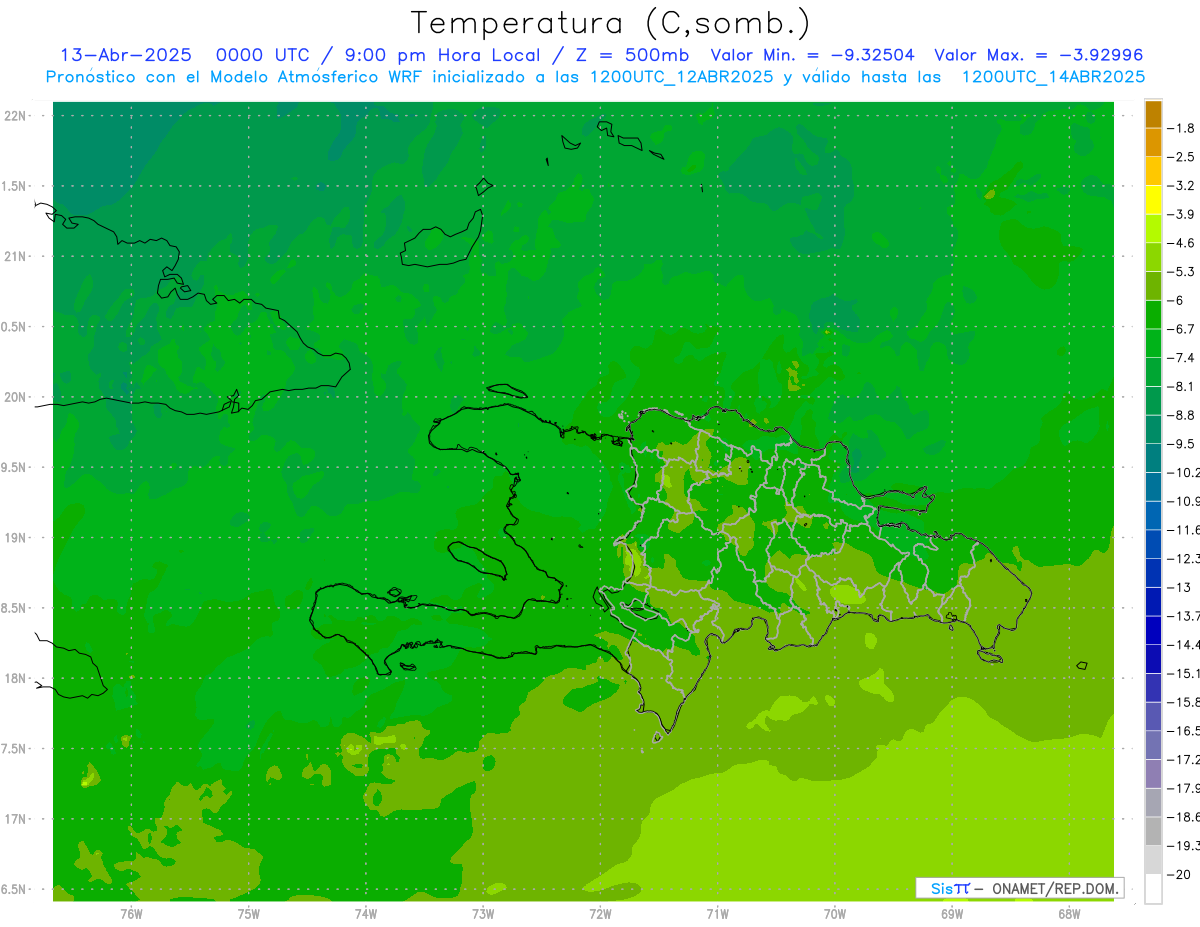The height and width of the screenshot is (927, 1200).
Task: Click the dark orange swatch above -1.8
Action: [x=1153, y=114]
